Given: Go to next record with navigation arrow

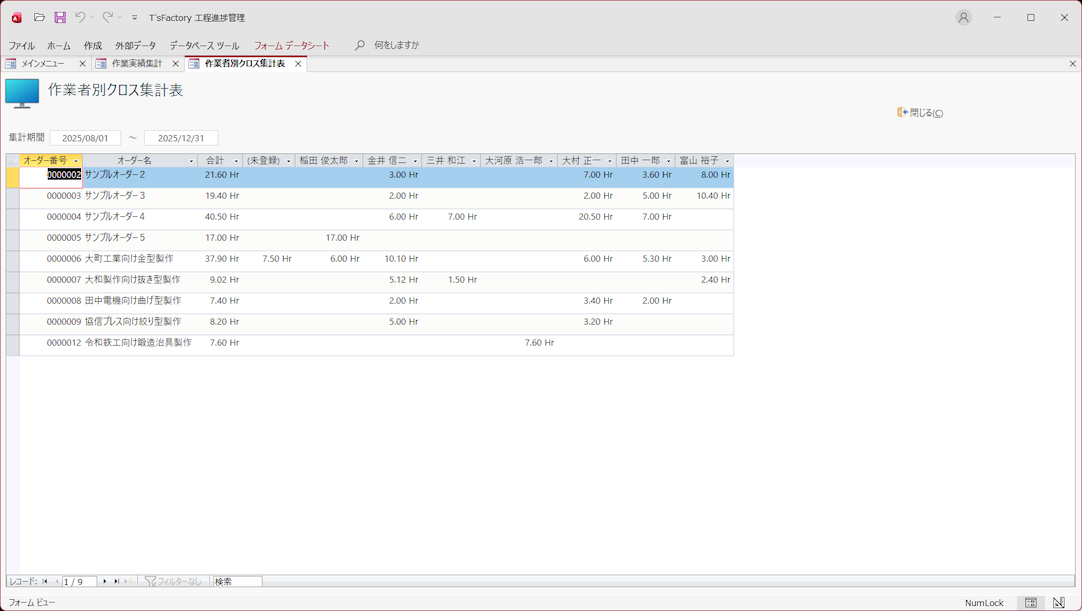Looking at the screenshot, I should (105, 581).
